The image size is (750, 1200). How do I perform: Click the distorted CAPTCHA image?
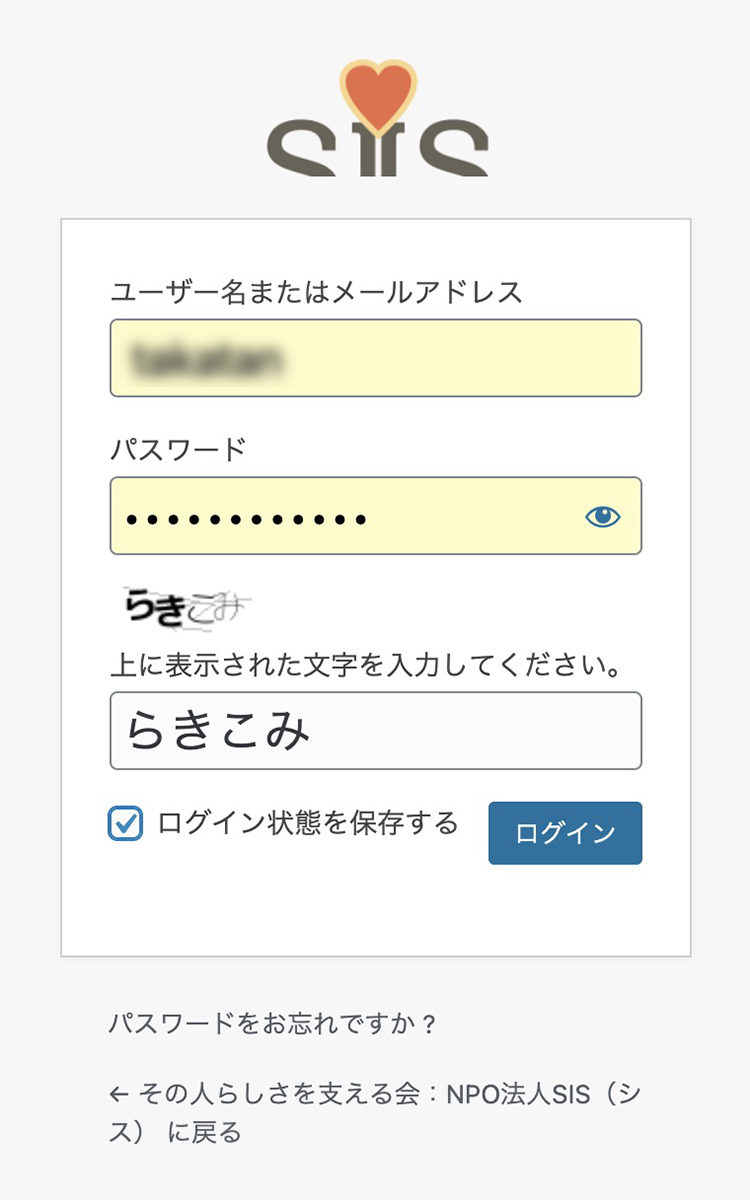(x=187, y=607)
